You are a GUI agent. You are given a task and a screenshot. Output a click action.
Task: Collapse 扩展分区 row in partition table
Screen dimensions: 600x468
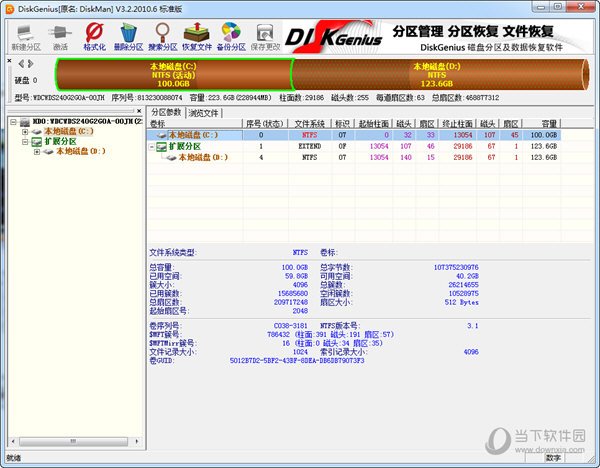pyautogui.click(x=152, y=147)
